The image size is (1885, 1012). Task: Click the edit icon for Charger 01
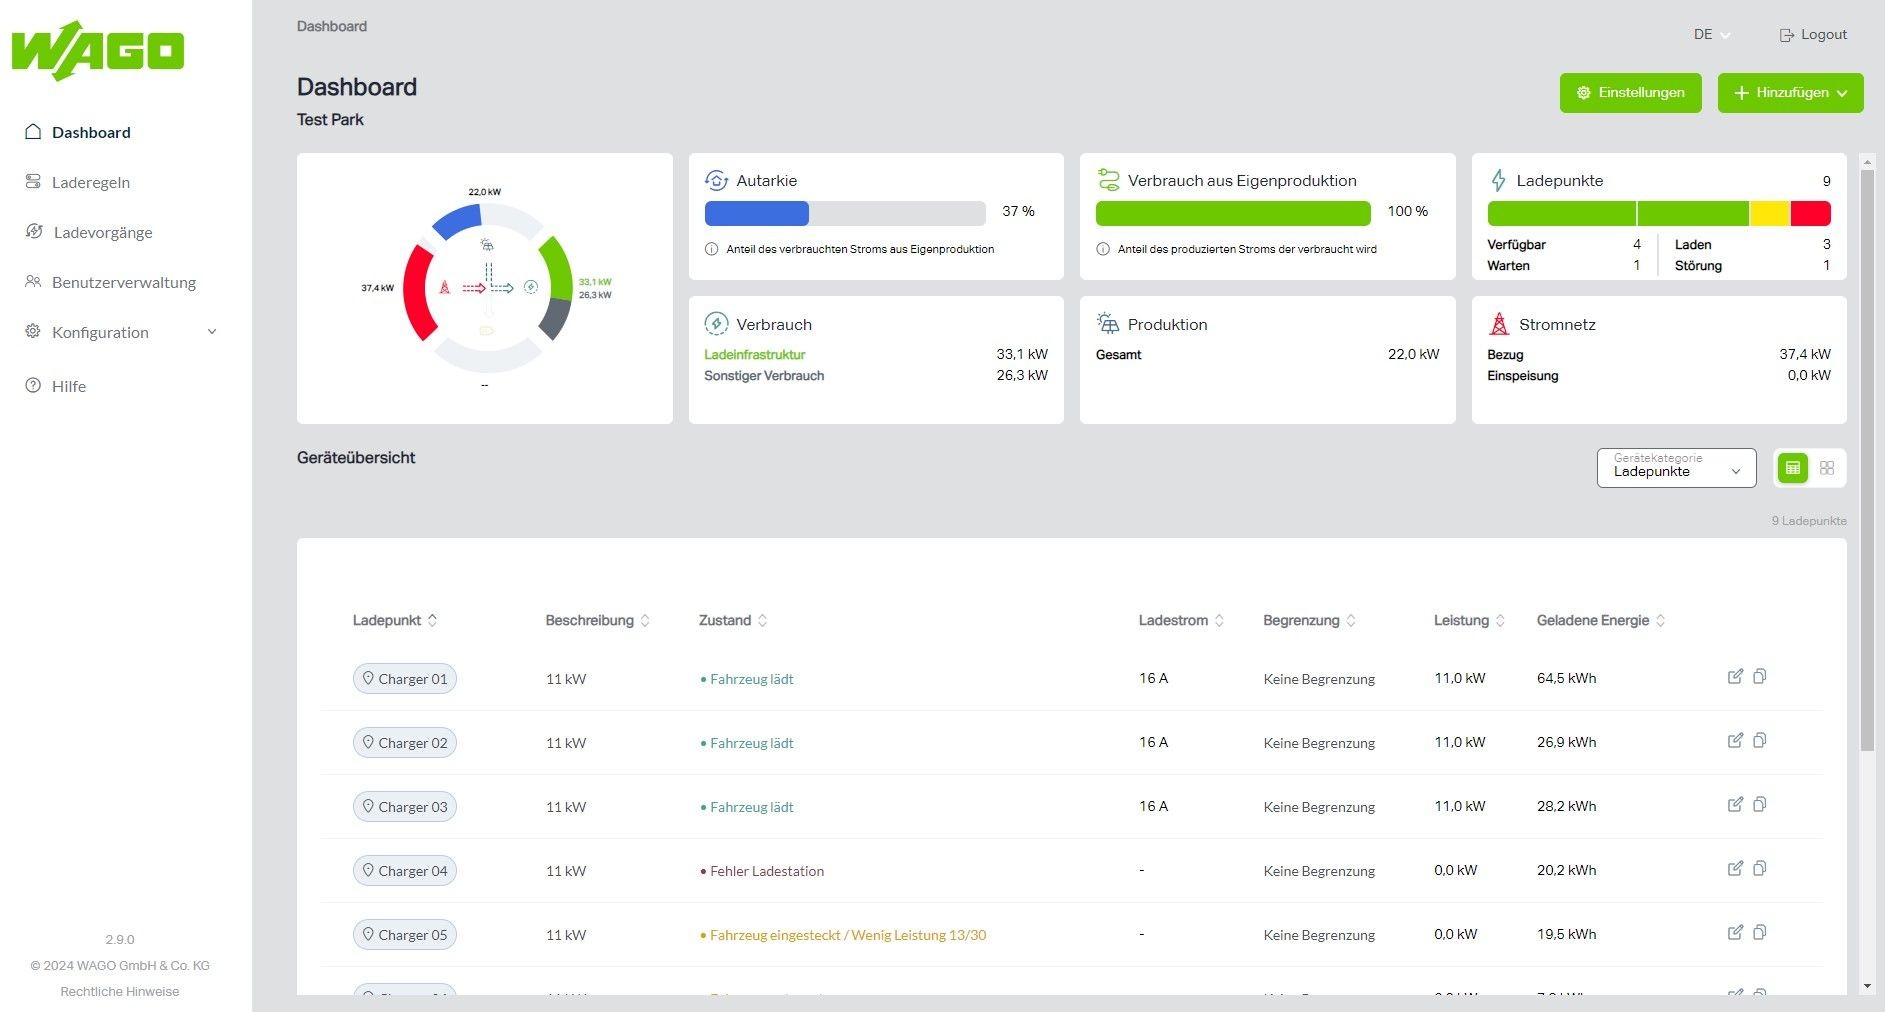[1735, 677]
